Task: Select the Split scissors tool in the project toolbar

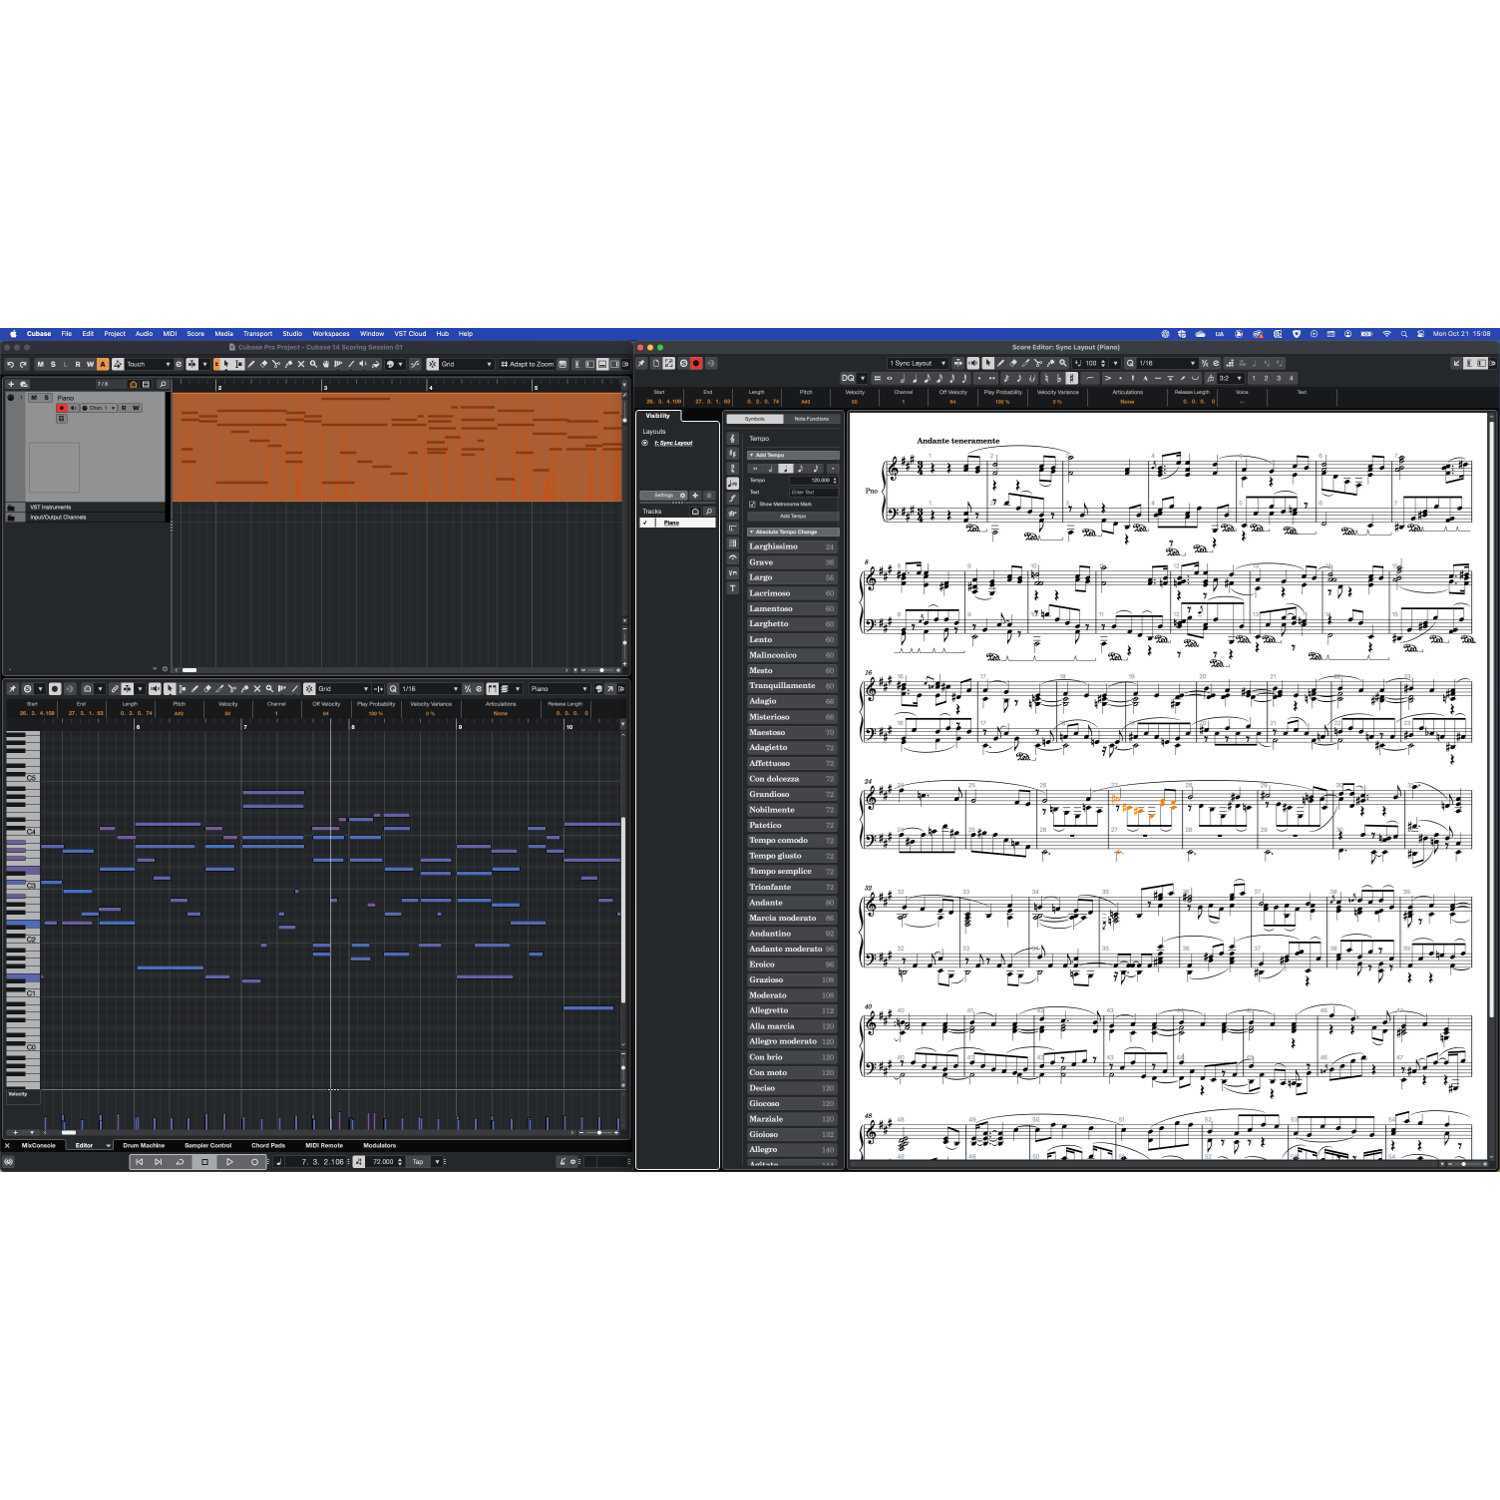Action: pyautogui.click(x=276, y=364)
